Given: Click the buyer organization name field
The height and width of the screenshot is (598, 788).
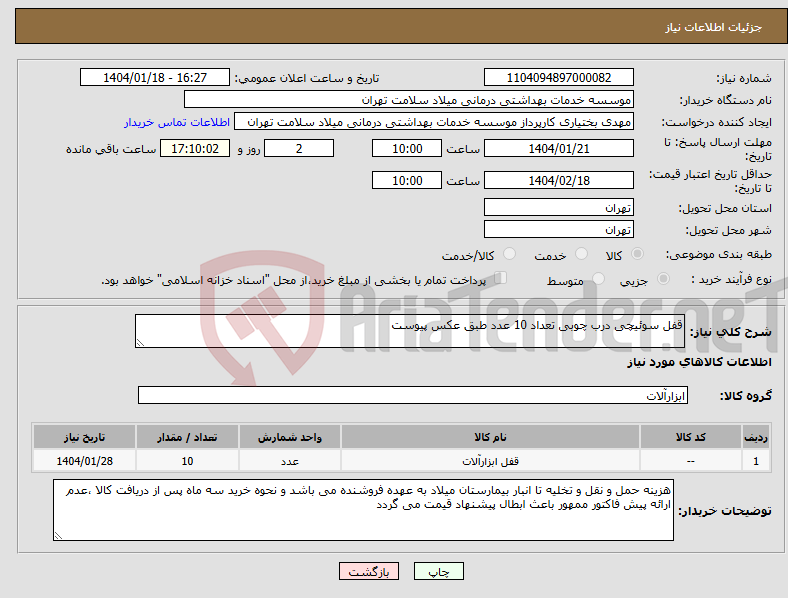Looking at the screenshot, I should 409,99.
